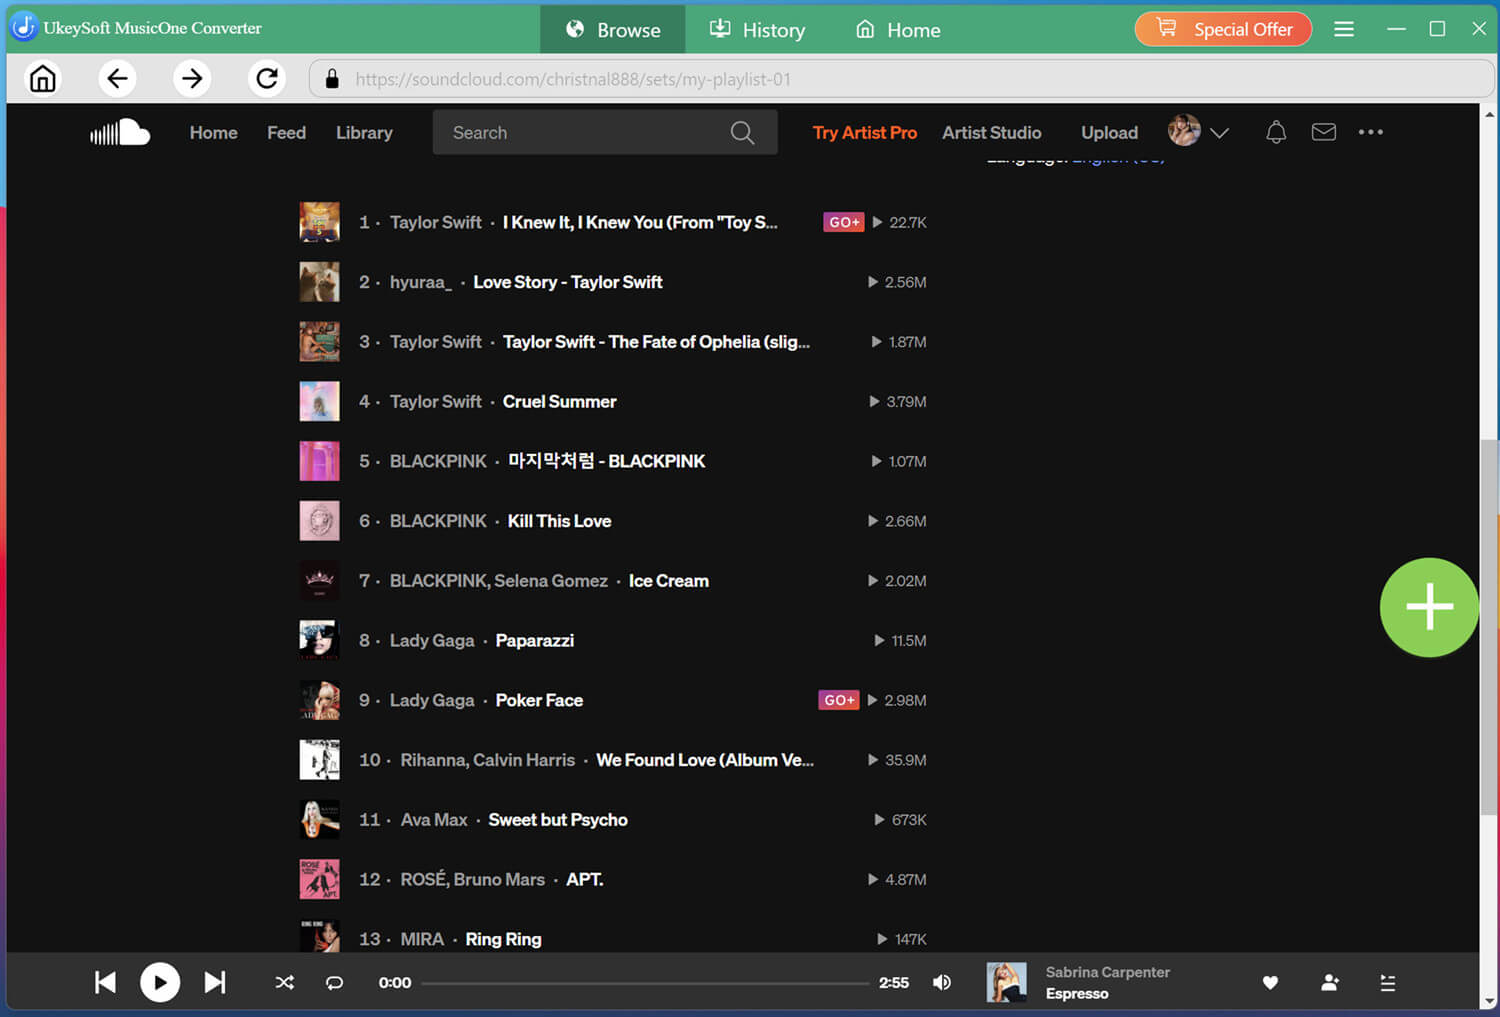Image resolution: width=1500 pixels, height=1017 pixels.
Task: Toggle repeat in the player bar
Action: (x=335, y=982)
